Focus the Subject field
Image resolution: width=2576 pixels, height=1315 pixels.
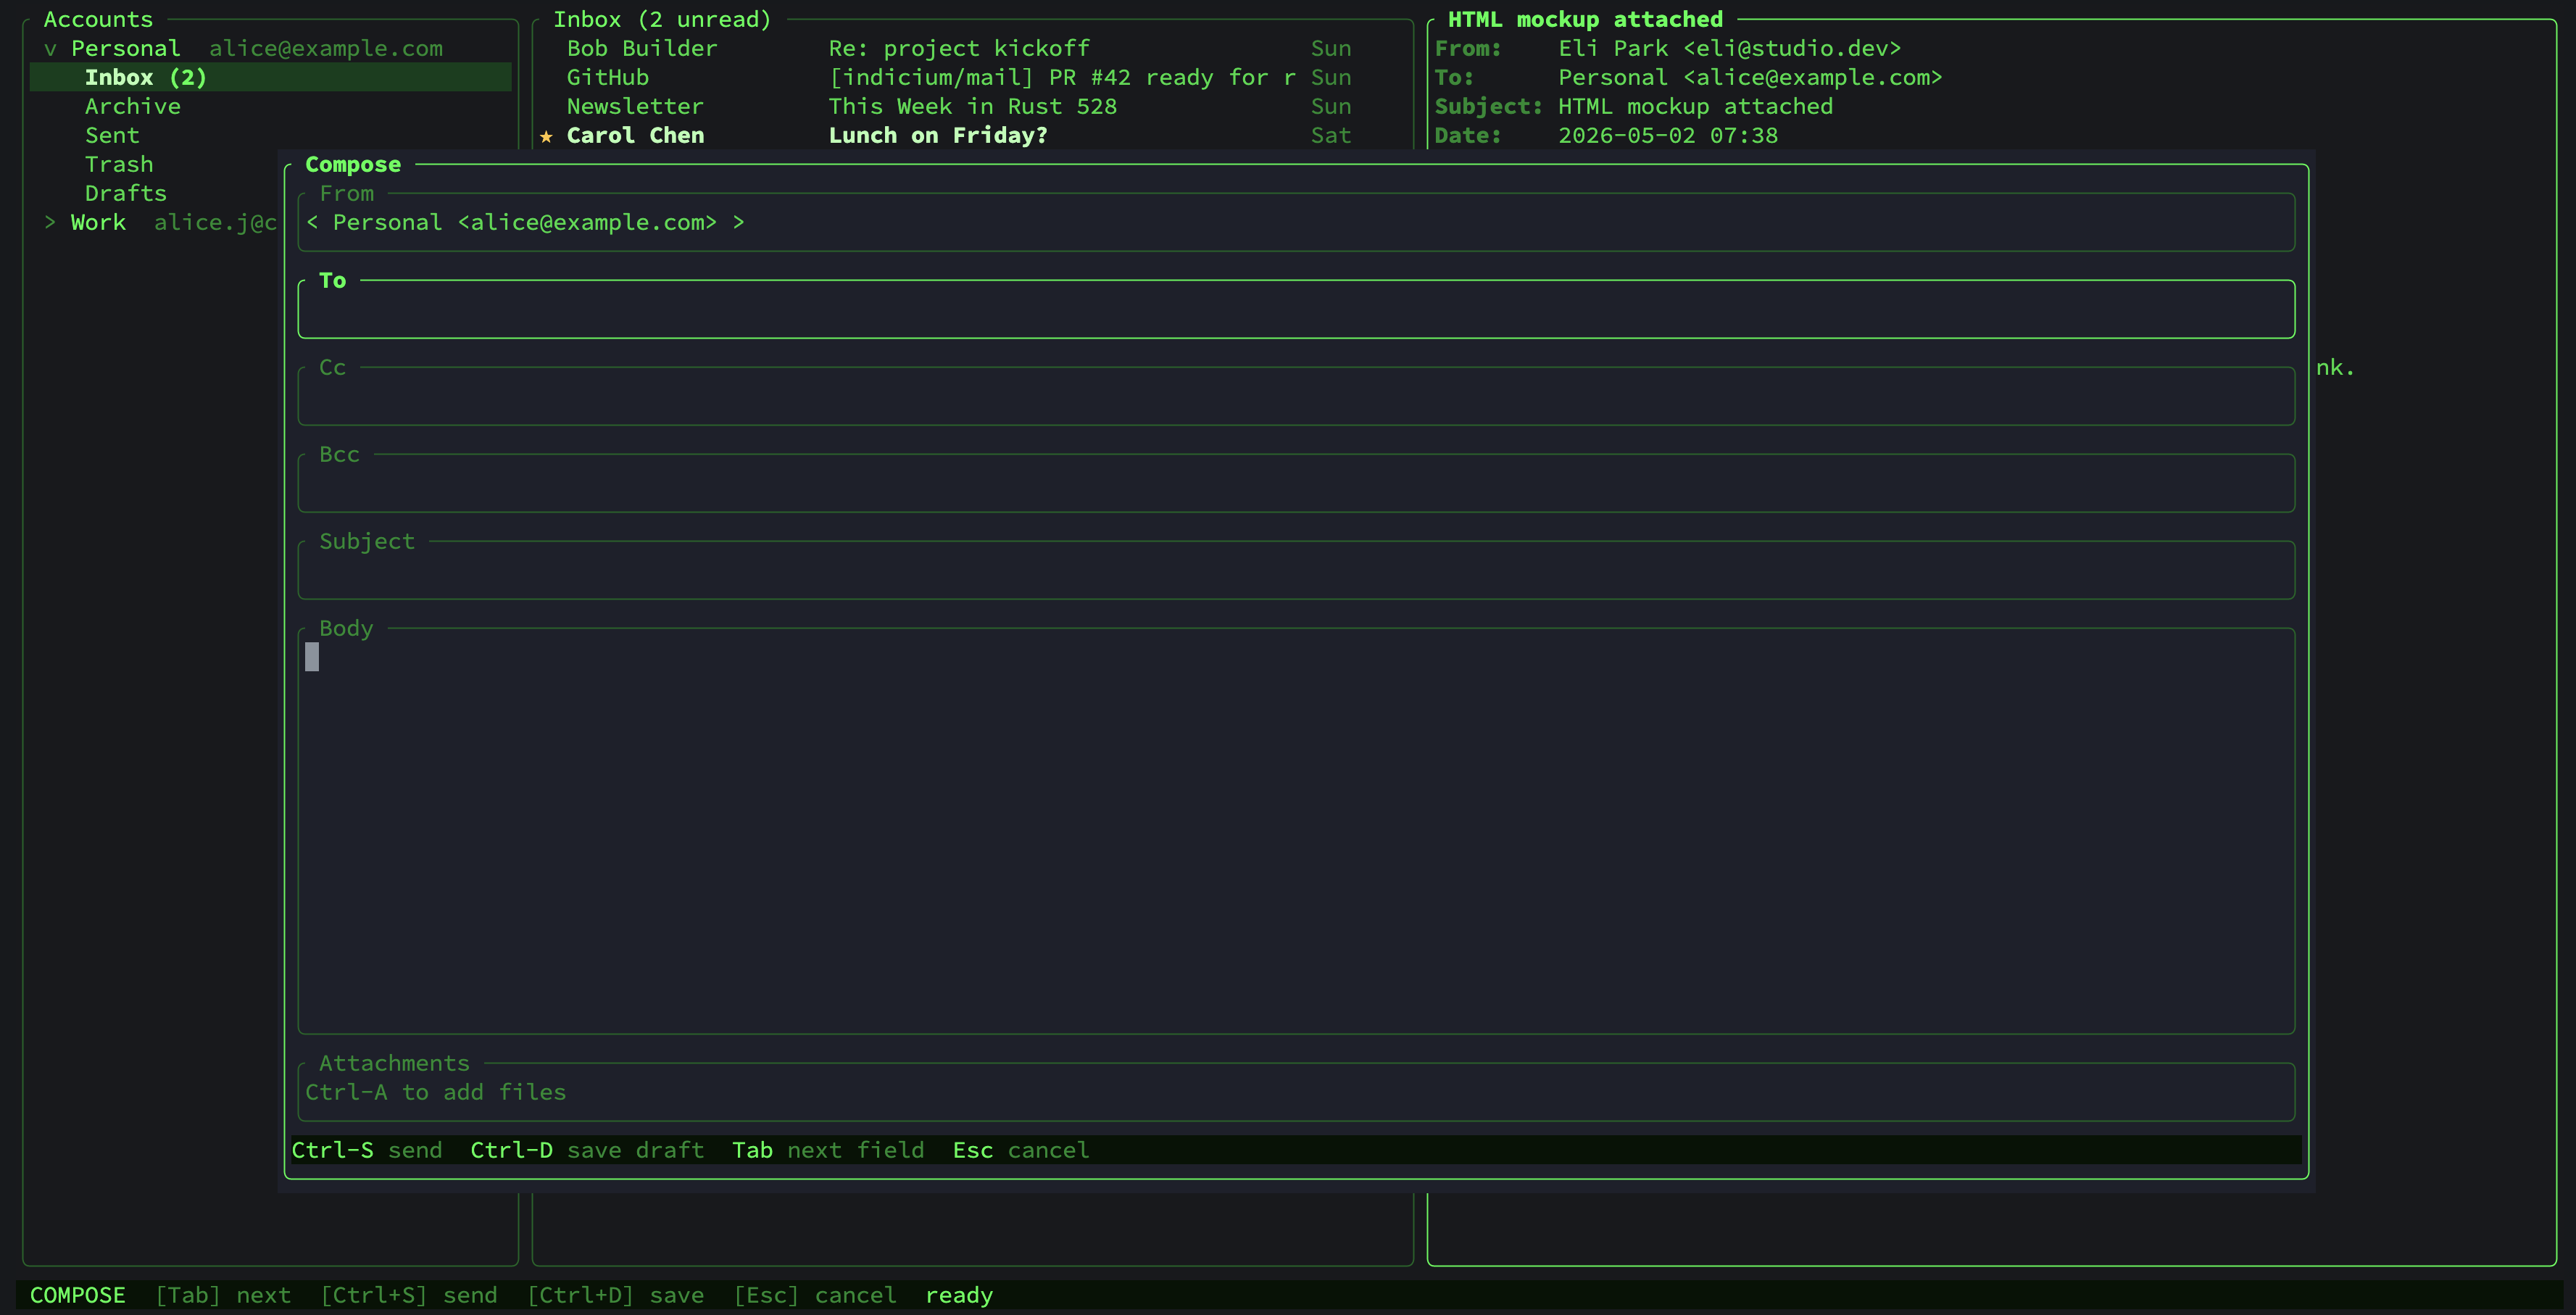point(1296,571)
